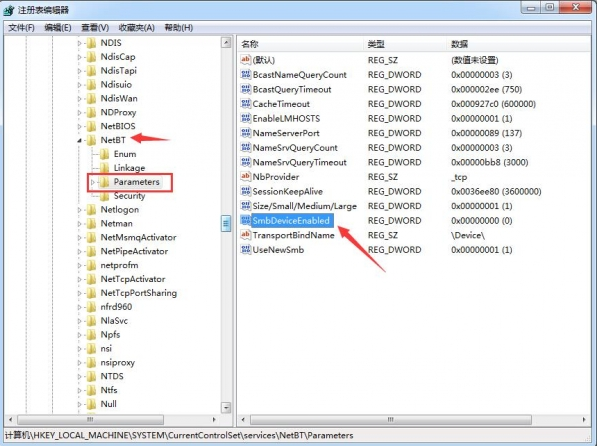Select the Parameters folder icon
This screenshot has height=446, width=598.
click(x=104, y=182)
